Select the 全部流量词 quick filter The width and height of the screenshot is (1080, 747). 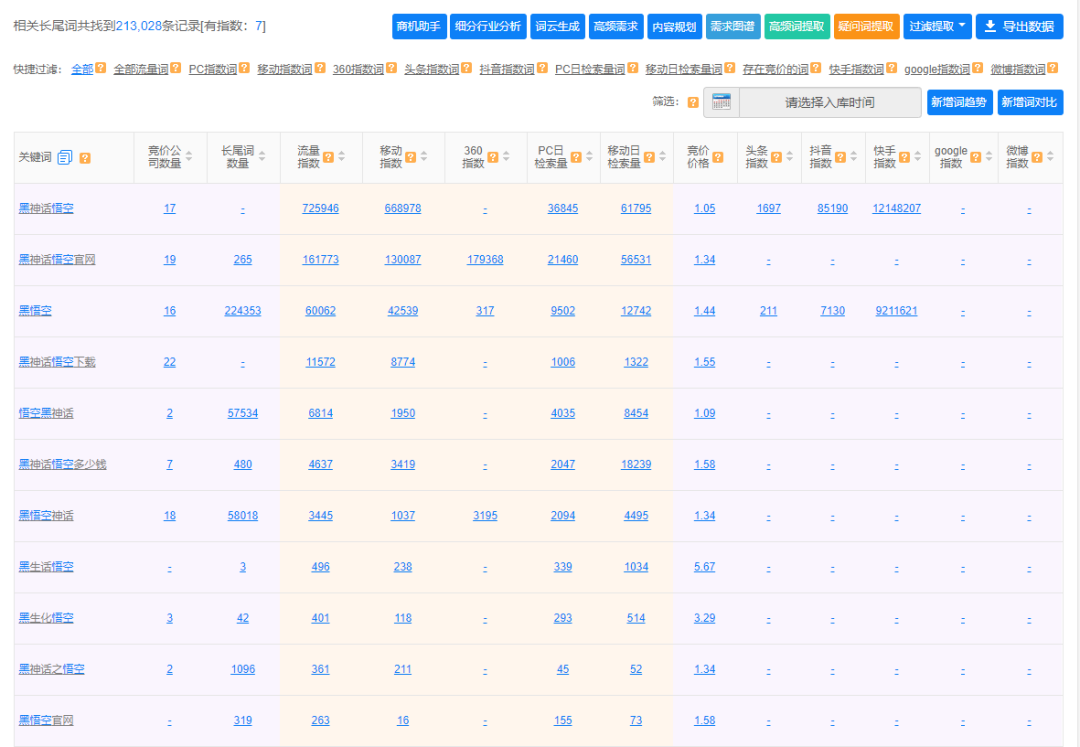(x=141, y=69)
